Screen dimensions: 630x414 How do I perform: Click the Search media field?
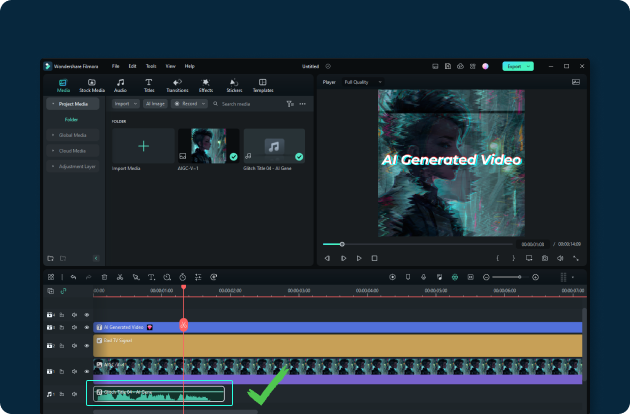(x=249, y=104)
